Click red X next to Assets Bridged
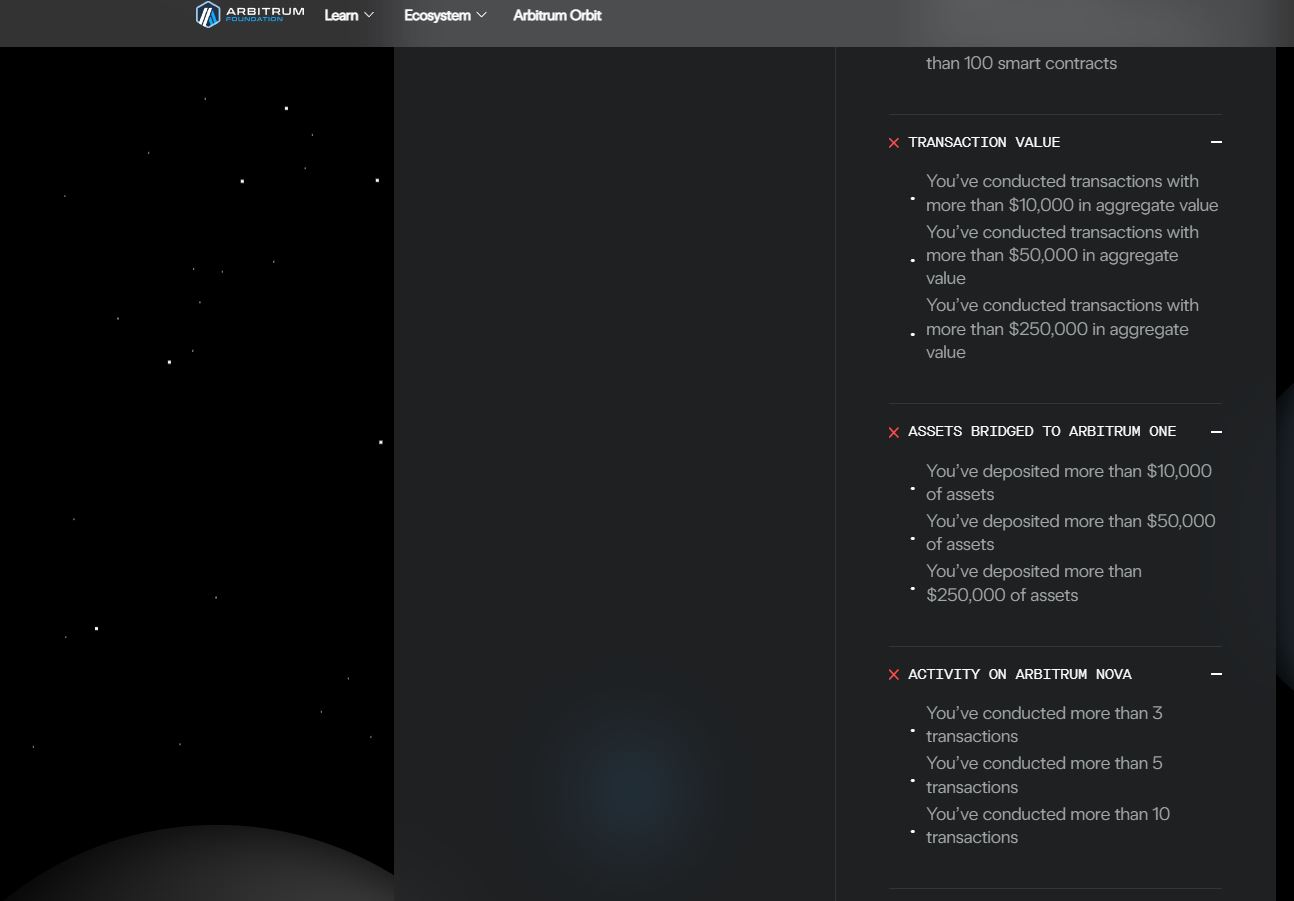The image size is (1294, 901). click(x=894, y=433)
